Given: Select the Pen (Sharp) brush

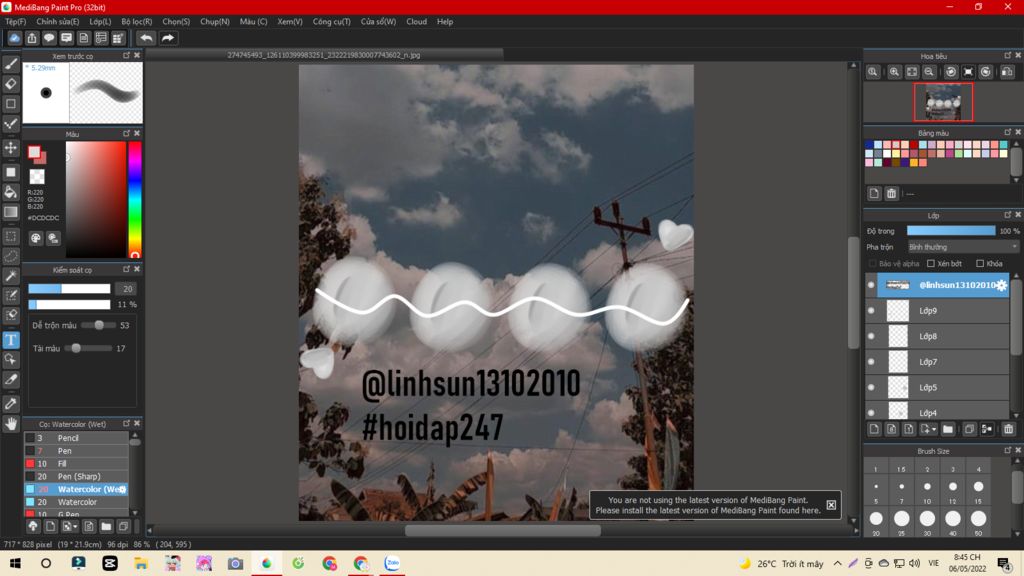Looking at the screenshot, I should pyautogui.click(x=76, y=477).
